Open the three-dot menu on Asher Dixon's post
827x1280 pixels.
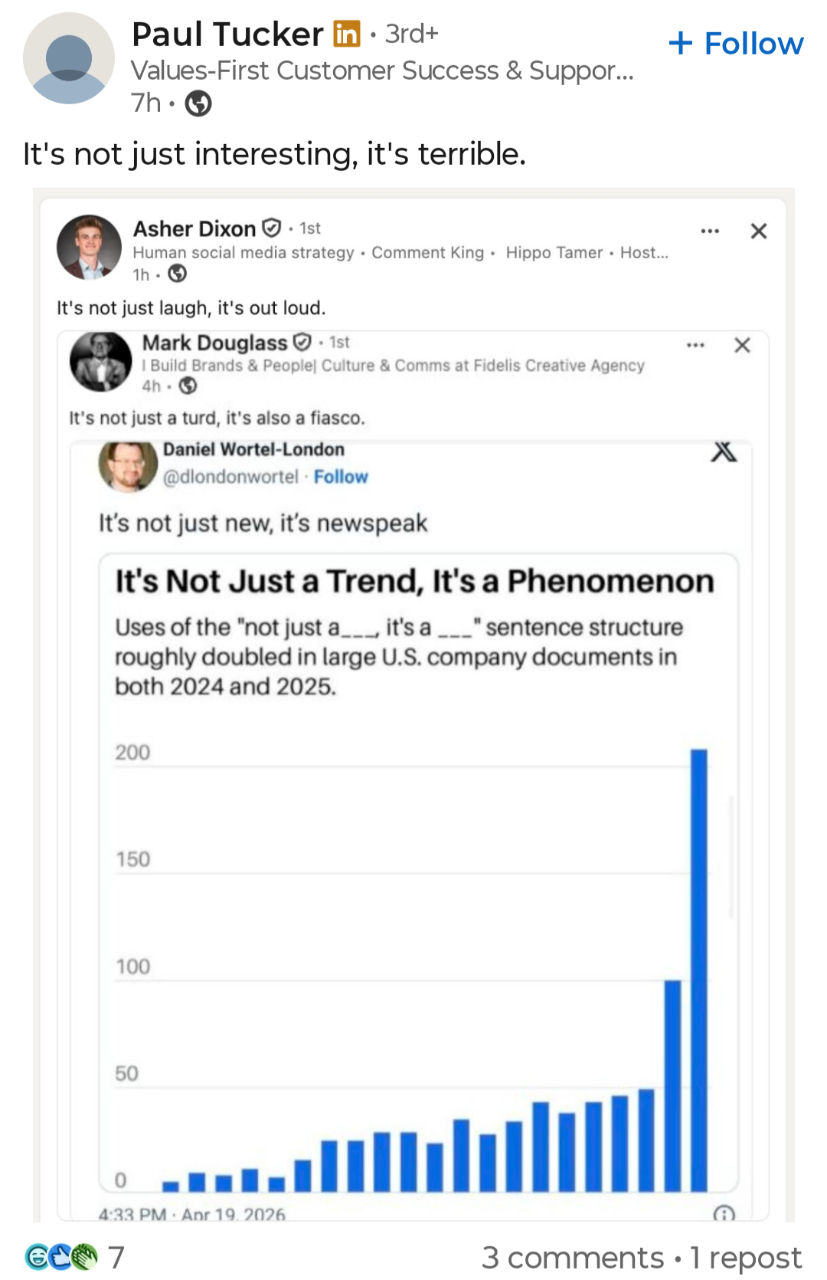point(710,231)
